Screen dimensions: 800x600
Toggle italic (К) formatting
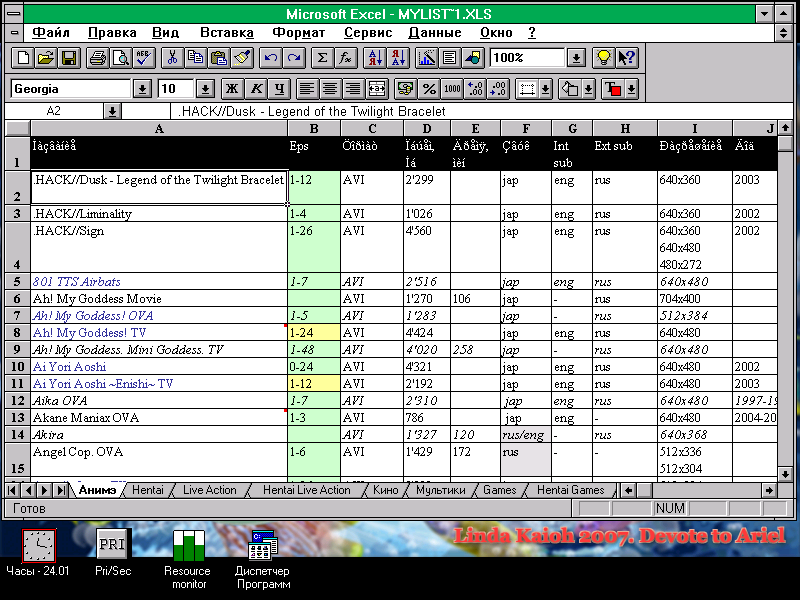pos(256,89)
